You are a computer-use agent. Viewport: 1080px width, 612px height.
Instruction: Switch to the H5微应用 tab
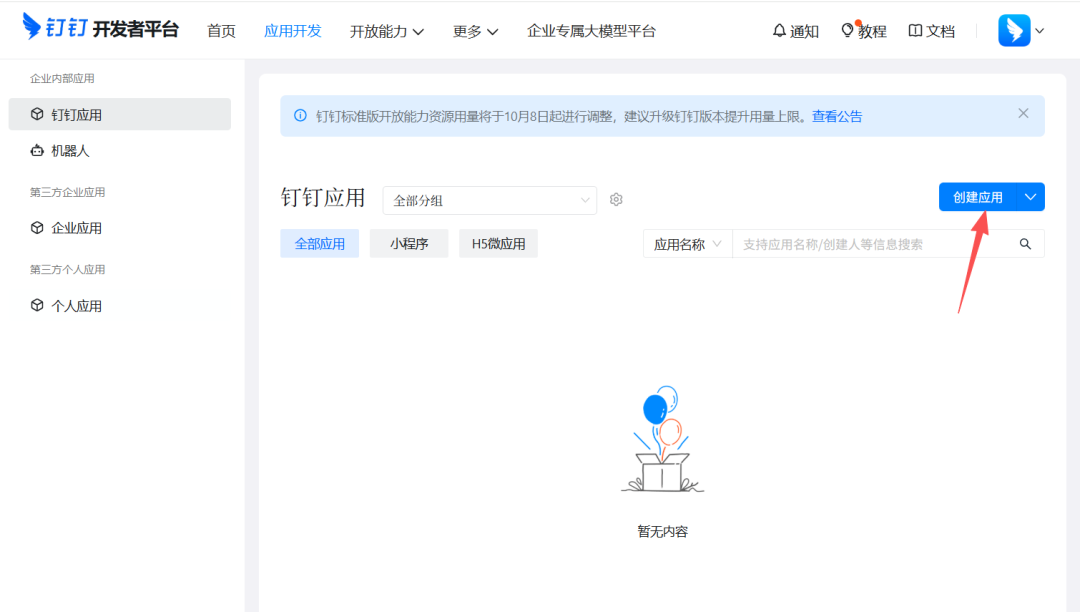(498, 243)
